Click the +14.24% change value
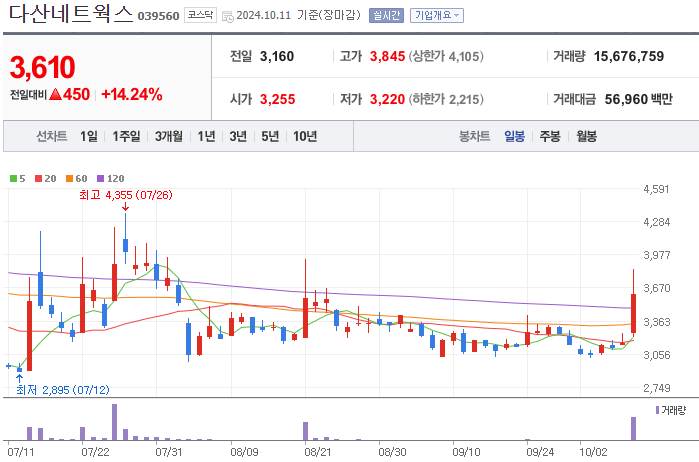This screenshot has height=462, width=699. click(132, 94)
